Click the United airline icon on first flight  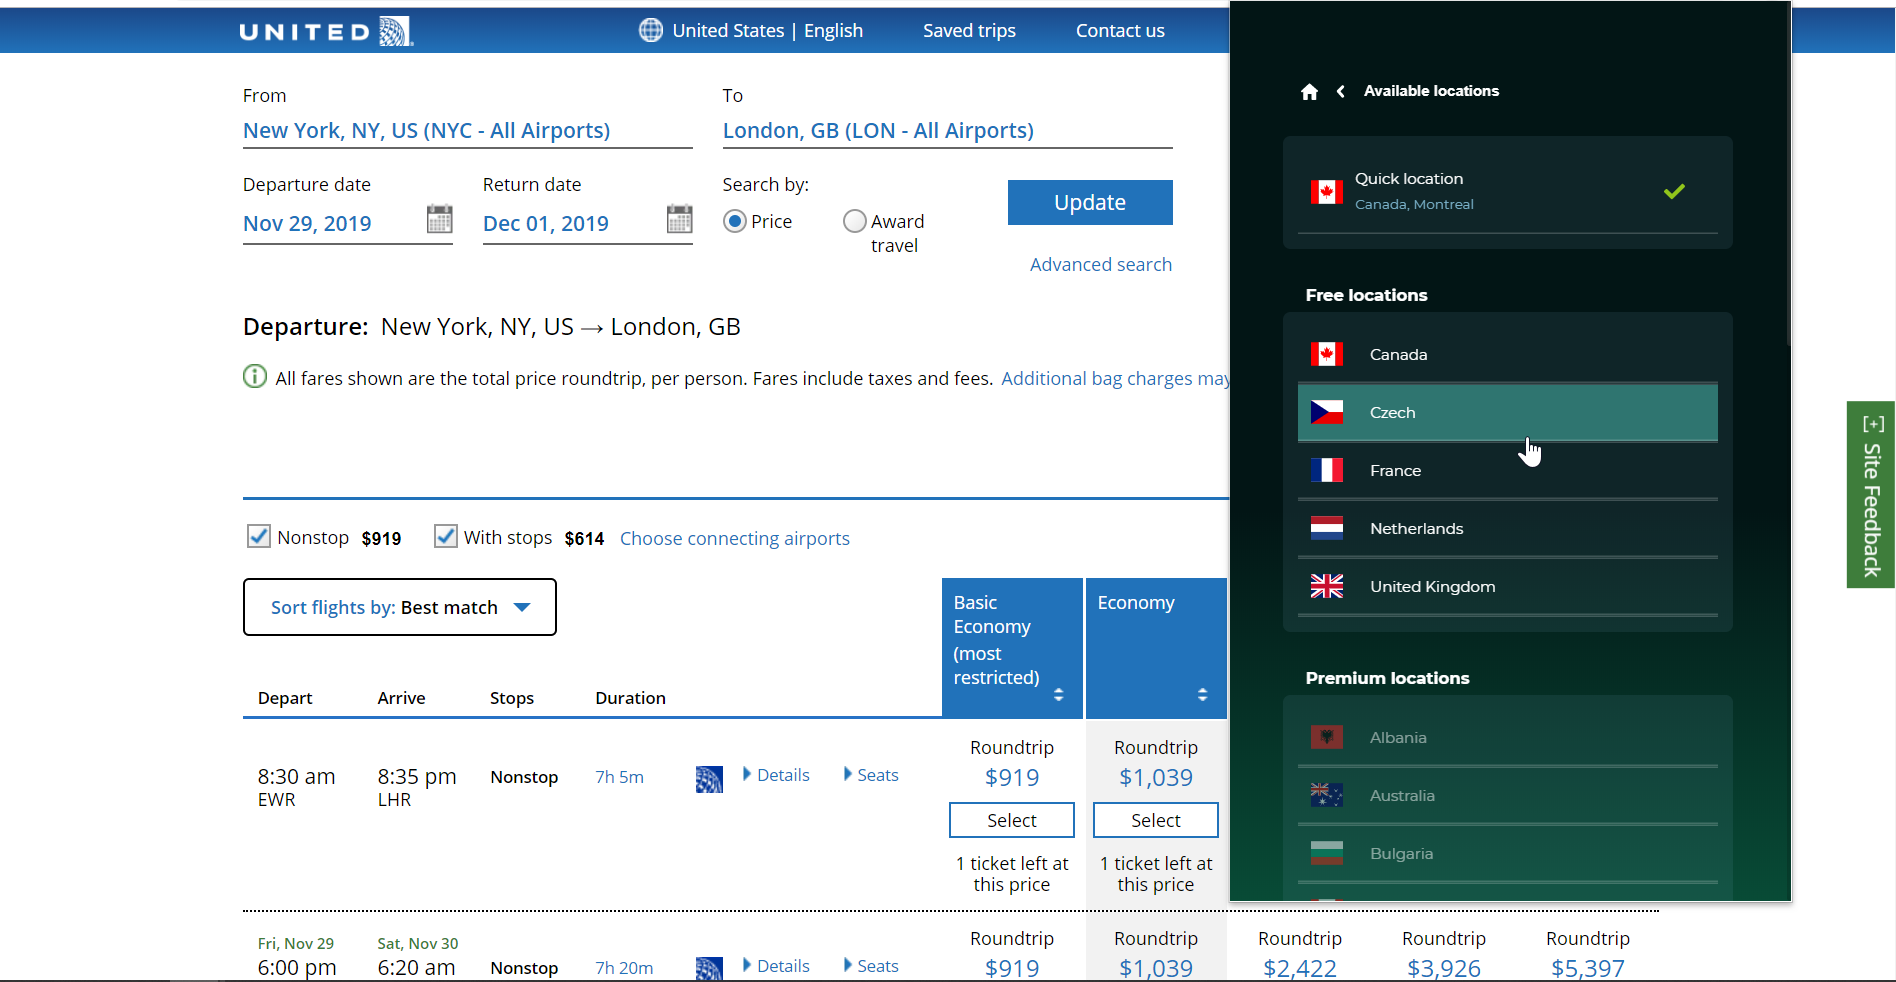[x=709, y=779]
